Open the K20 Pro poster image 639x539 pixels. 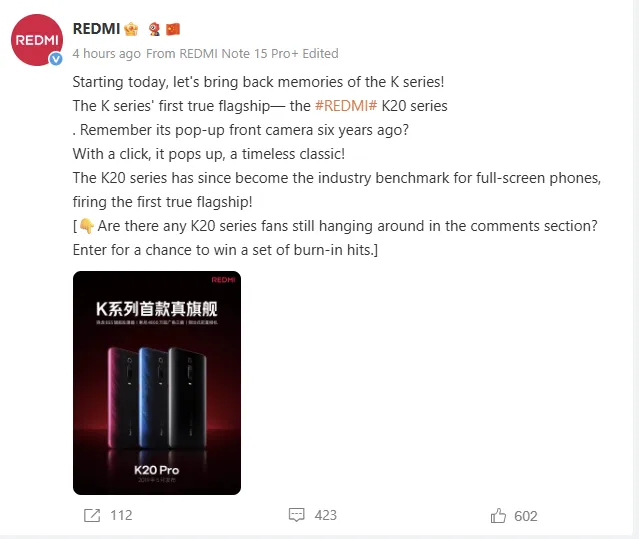click(x=157, y=383)
